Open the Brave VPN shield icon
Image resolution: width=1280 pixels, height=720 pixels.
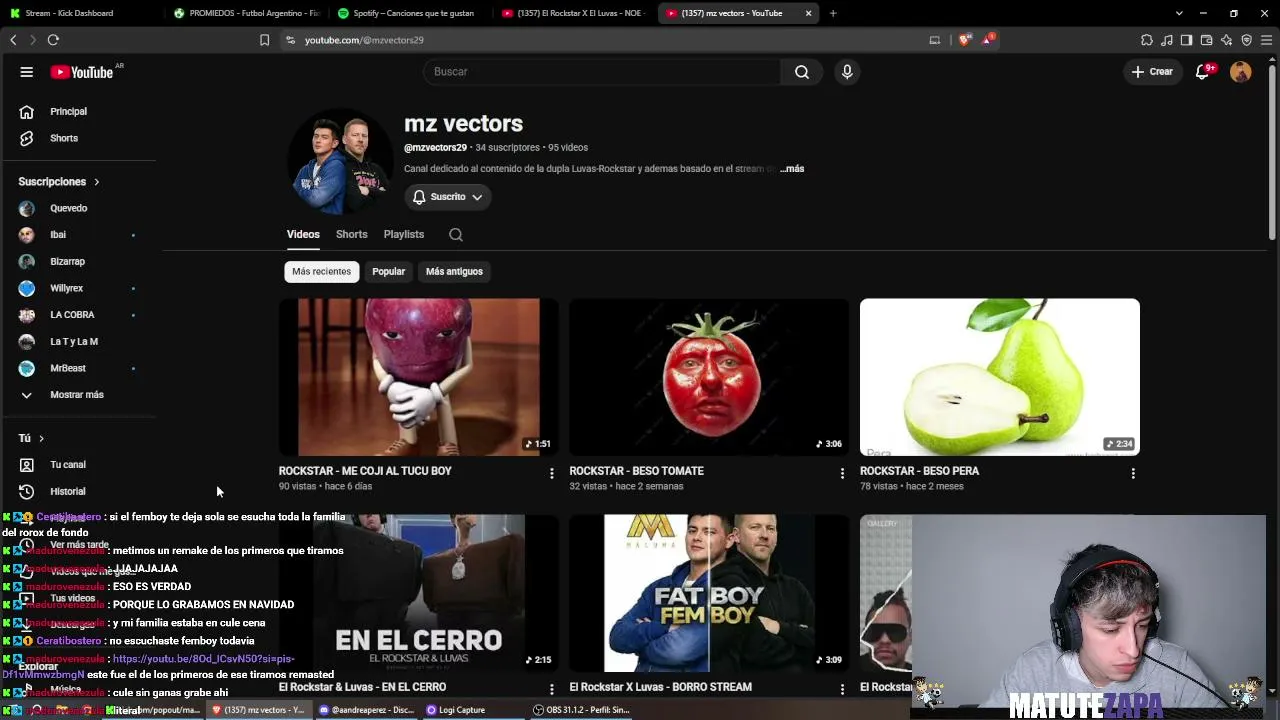[x=1247, y=40]
